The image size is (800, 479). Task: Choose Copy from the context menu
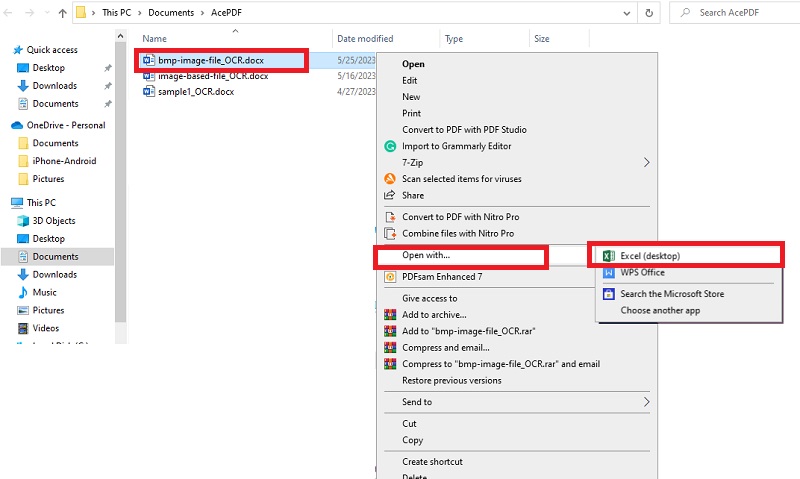click(x=412, y=440)
